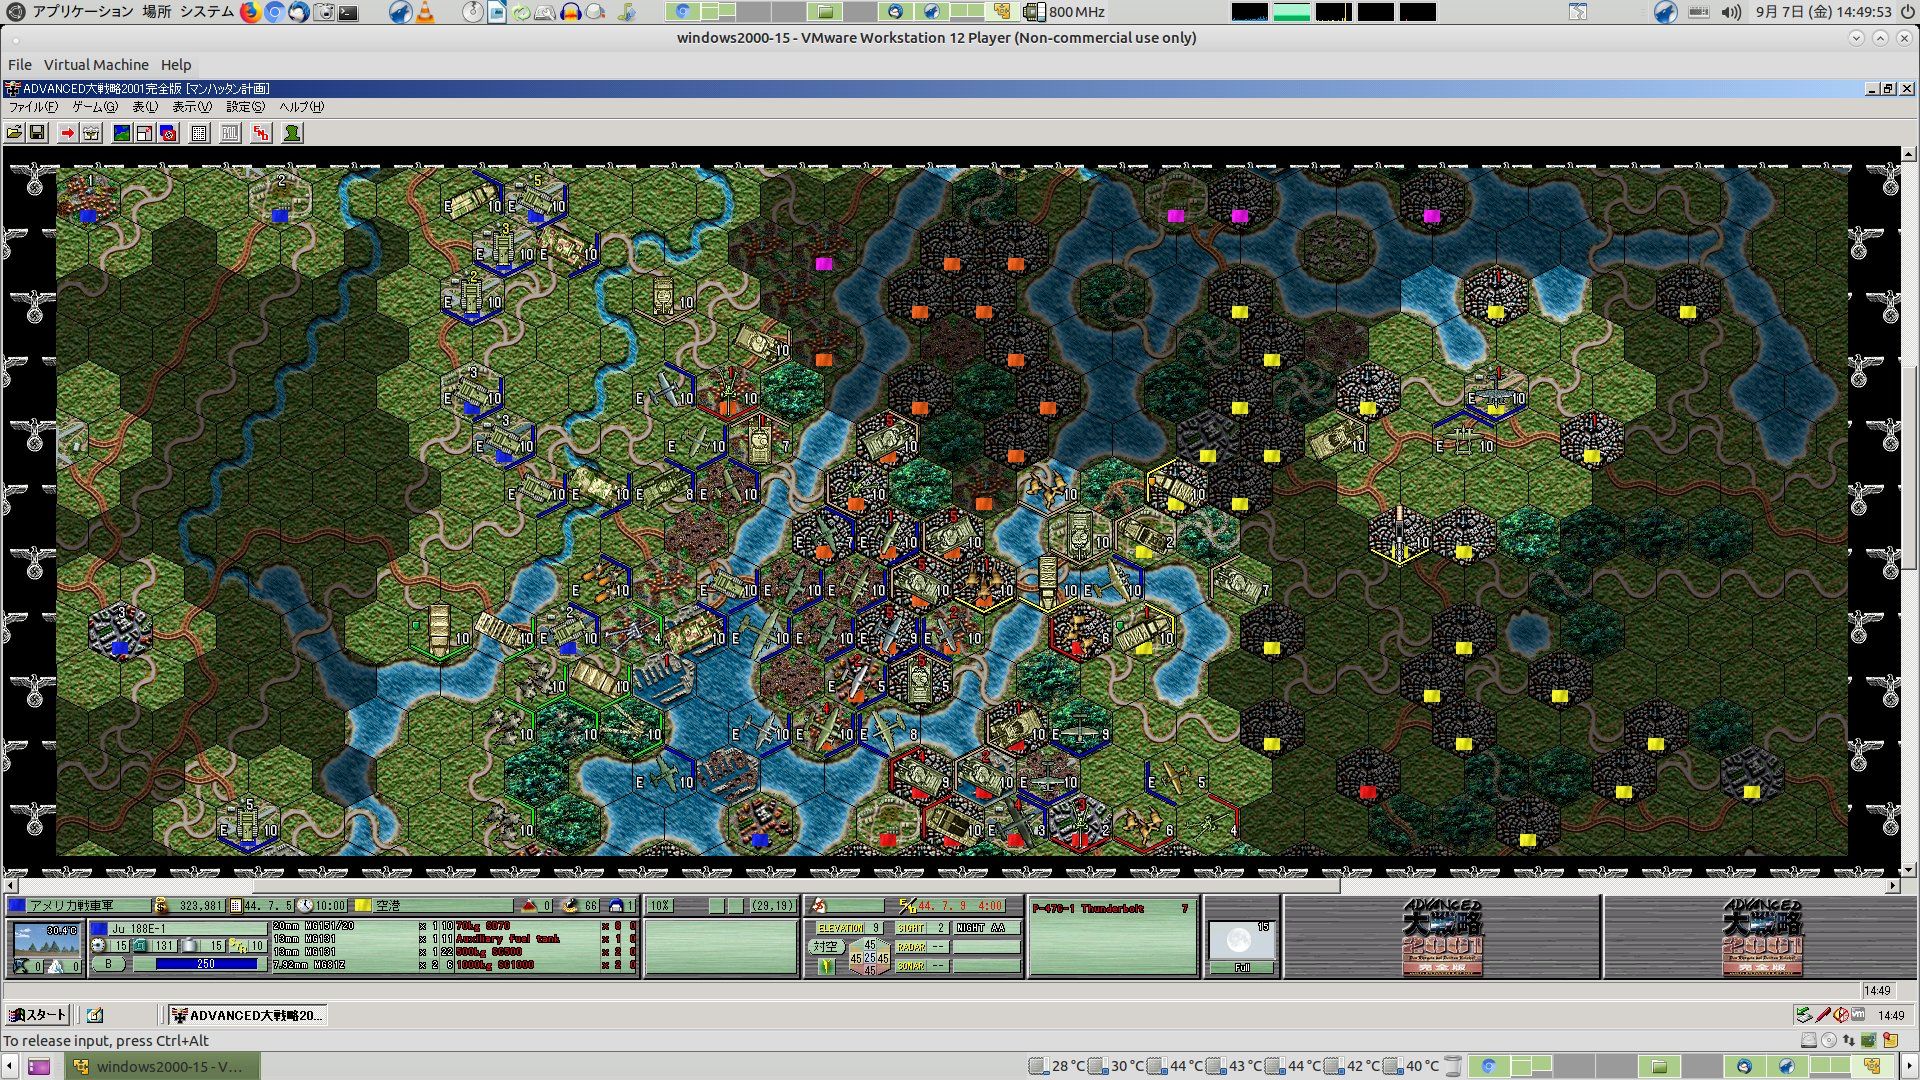Open the ゲーム(G) menu
Viewport: 1920px width, 1080px height.
pos(95,107)
